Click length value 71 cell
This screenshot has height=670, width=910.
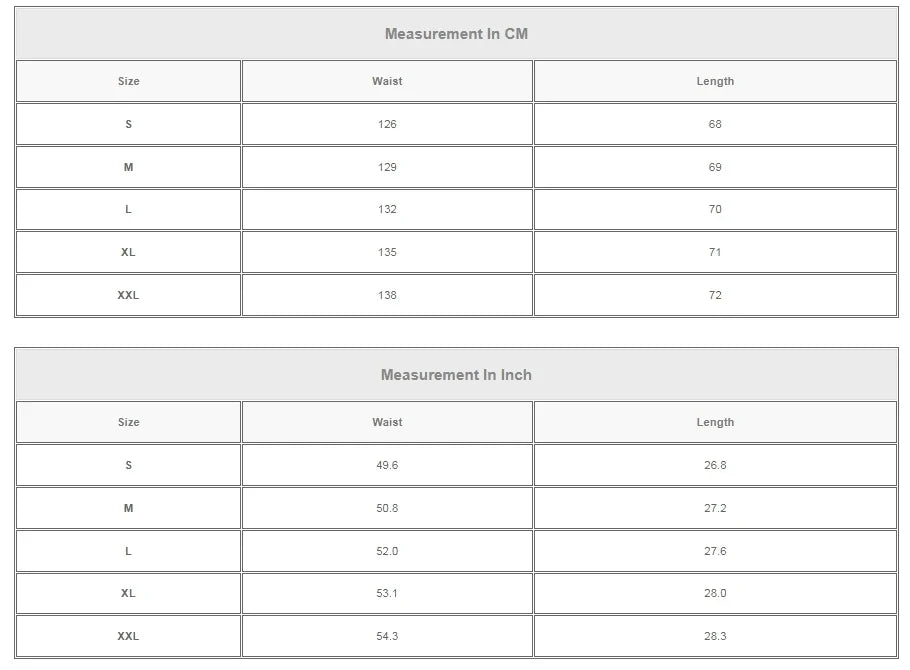pyautogui.click(x=715, y=252)
